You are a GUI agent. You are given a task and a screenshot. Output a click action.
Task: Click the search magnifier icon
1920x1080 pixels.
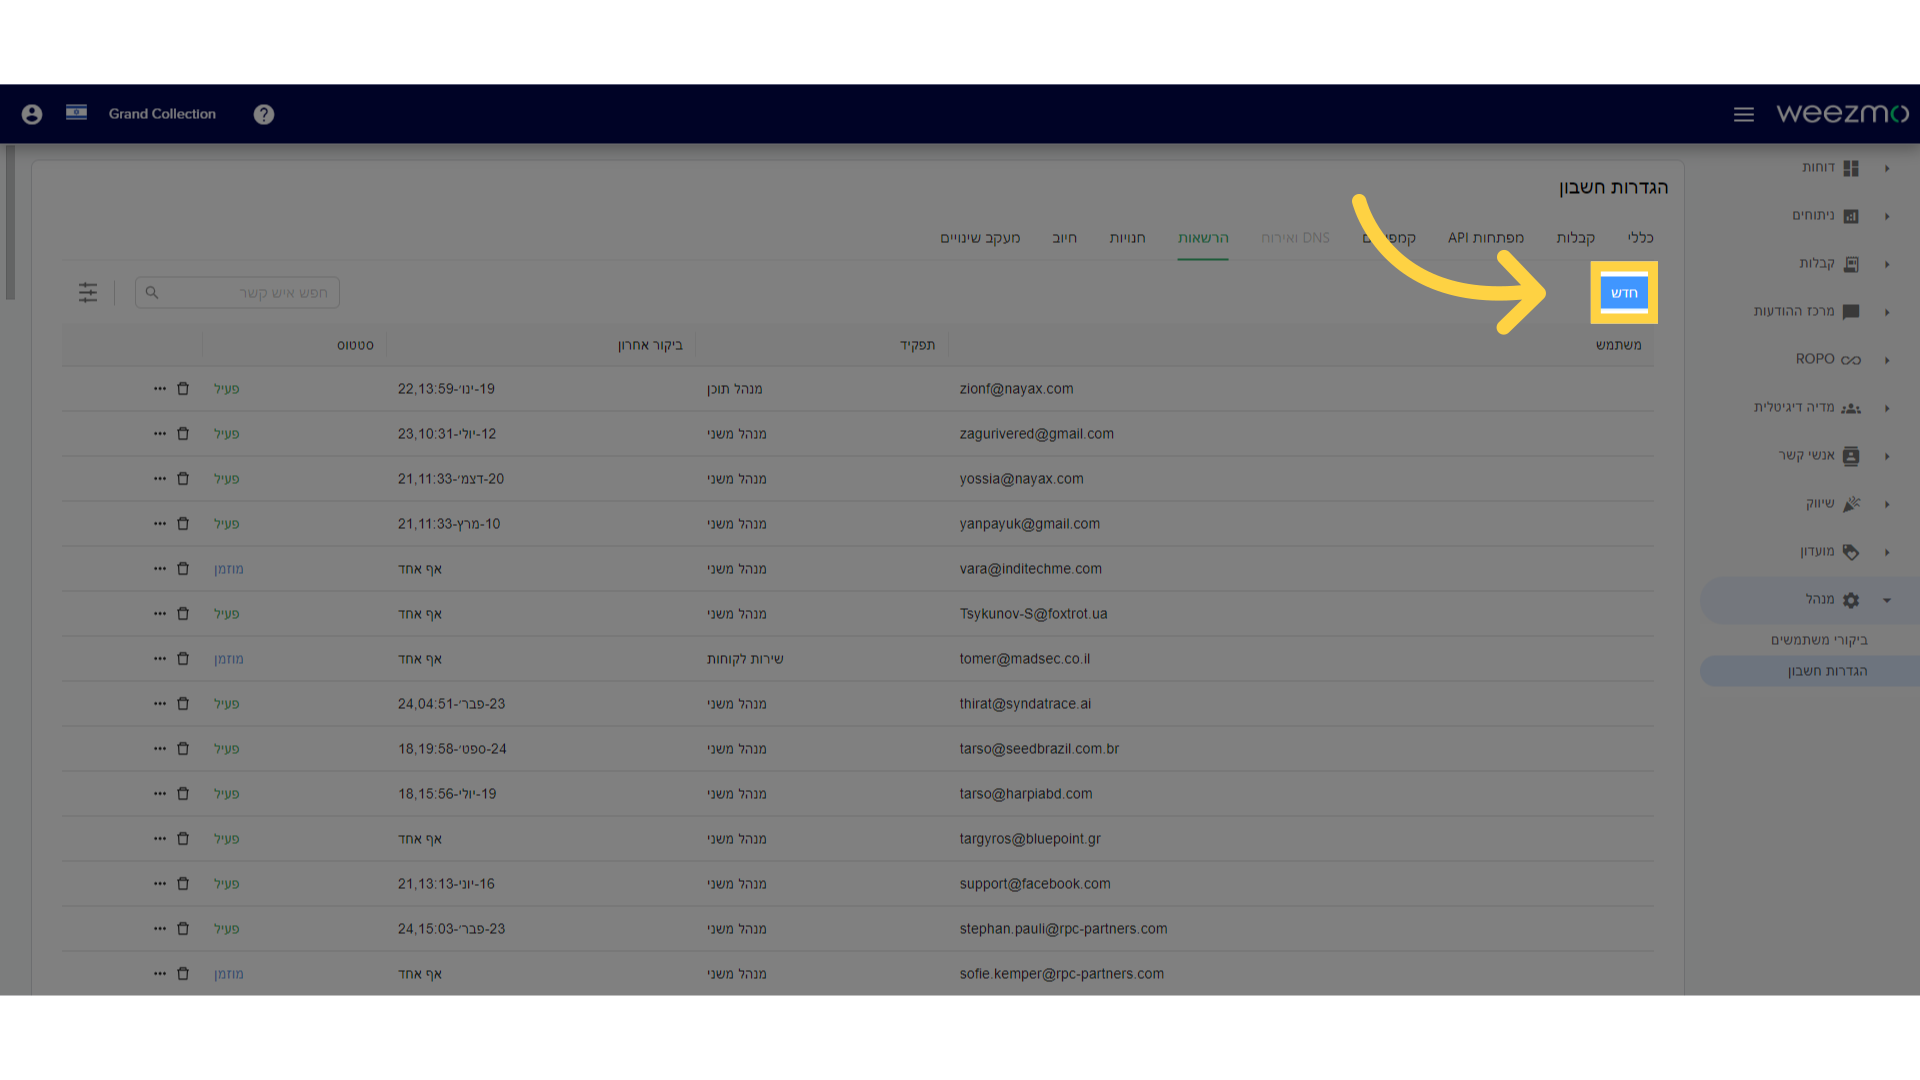pos(152,292)
